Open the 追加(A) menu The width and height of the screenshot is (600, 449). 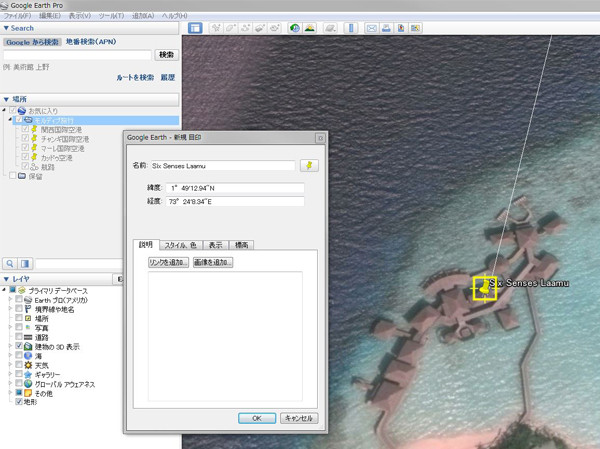pyautogui.click(x=143, y=16)
